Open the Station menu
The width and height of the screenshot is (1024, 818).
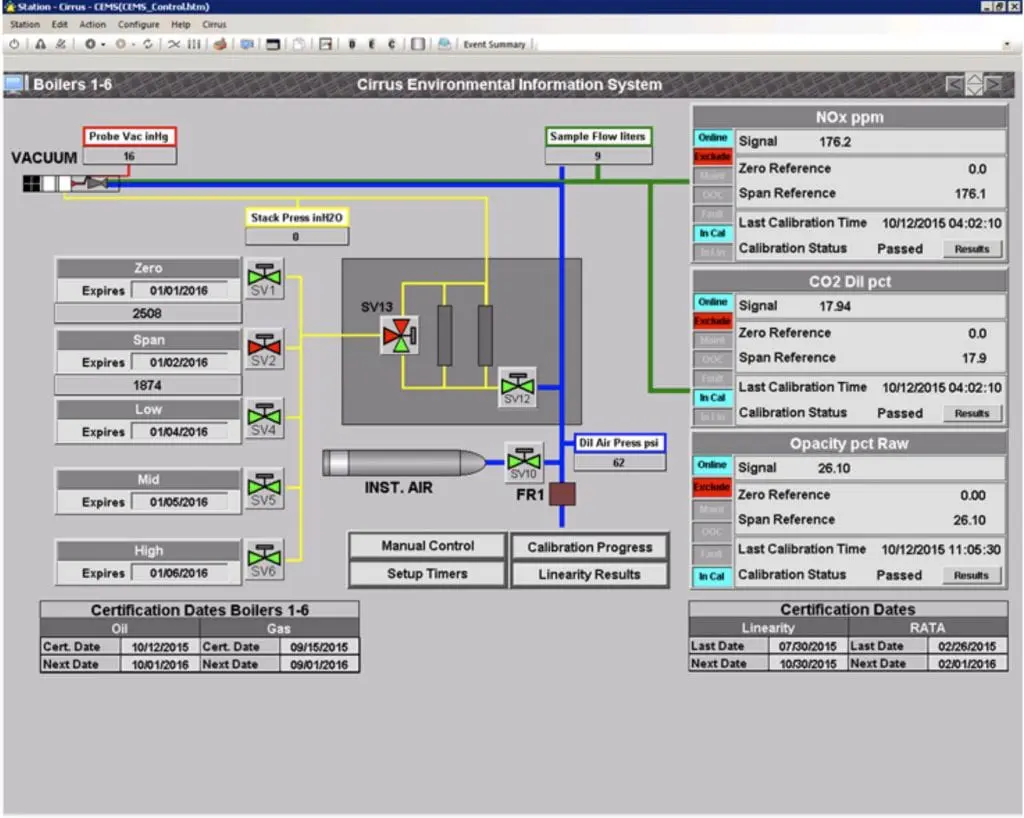click(x=24, y=23)
